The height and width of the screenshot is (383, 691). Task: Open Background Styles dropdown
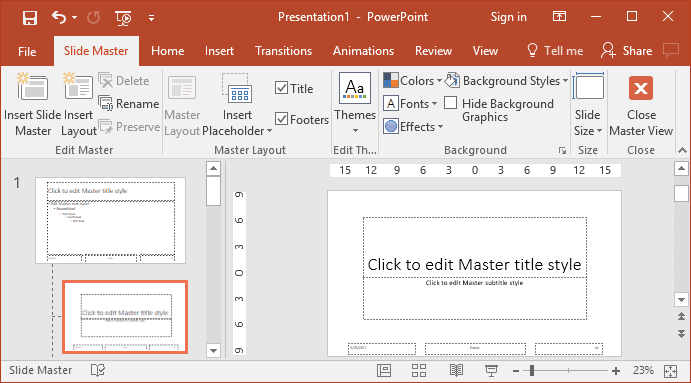point(506,81)
